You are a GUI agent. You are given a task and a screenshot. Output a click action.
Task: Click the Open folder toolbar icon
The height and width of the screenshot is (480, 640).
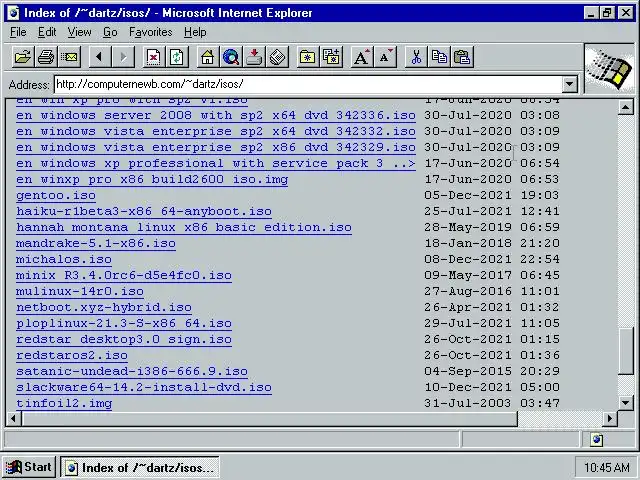(23, 57)
